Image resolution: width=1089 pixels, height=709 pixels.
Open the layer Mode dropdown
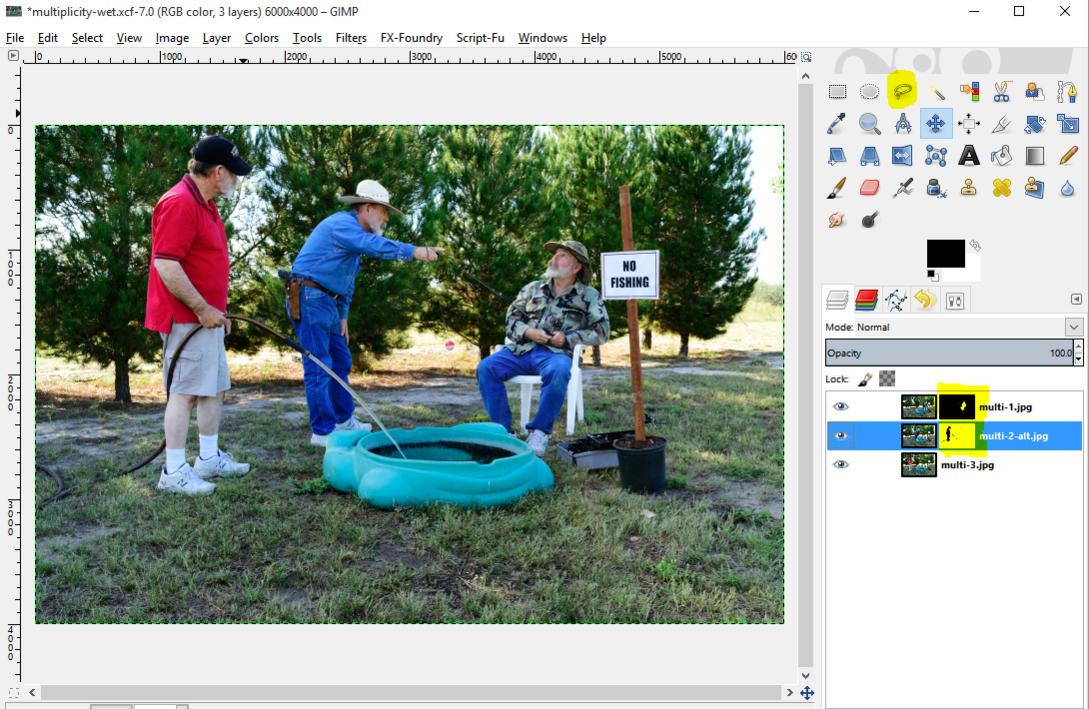(x=1073, y=327)
